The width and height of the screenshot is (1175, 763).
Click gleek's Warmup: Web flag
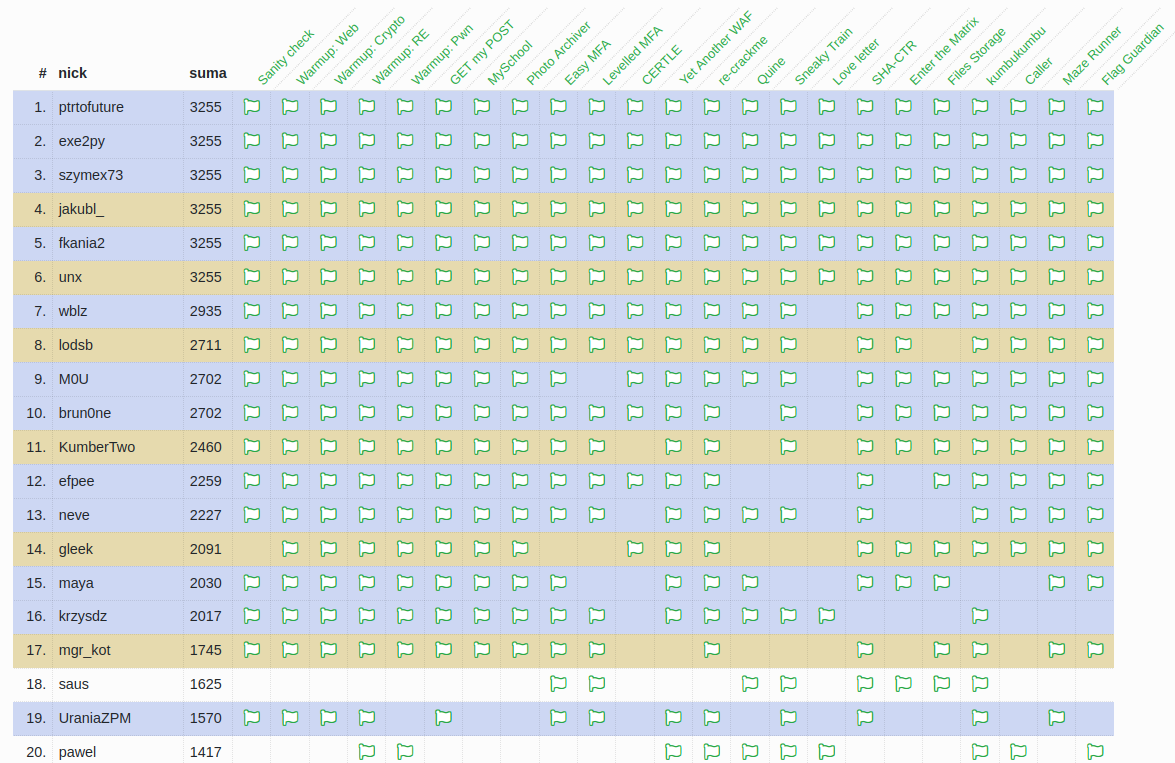click(290, 549)
